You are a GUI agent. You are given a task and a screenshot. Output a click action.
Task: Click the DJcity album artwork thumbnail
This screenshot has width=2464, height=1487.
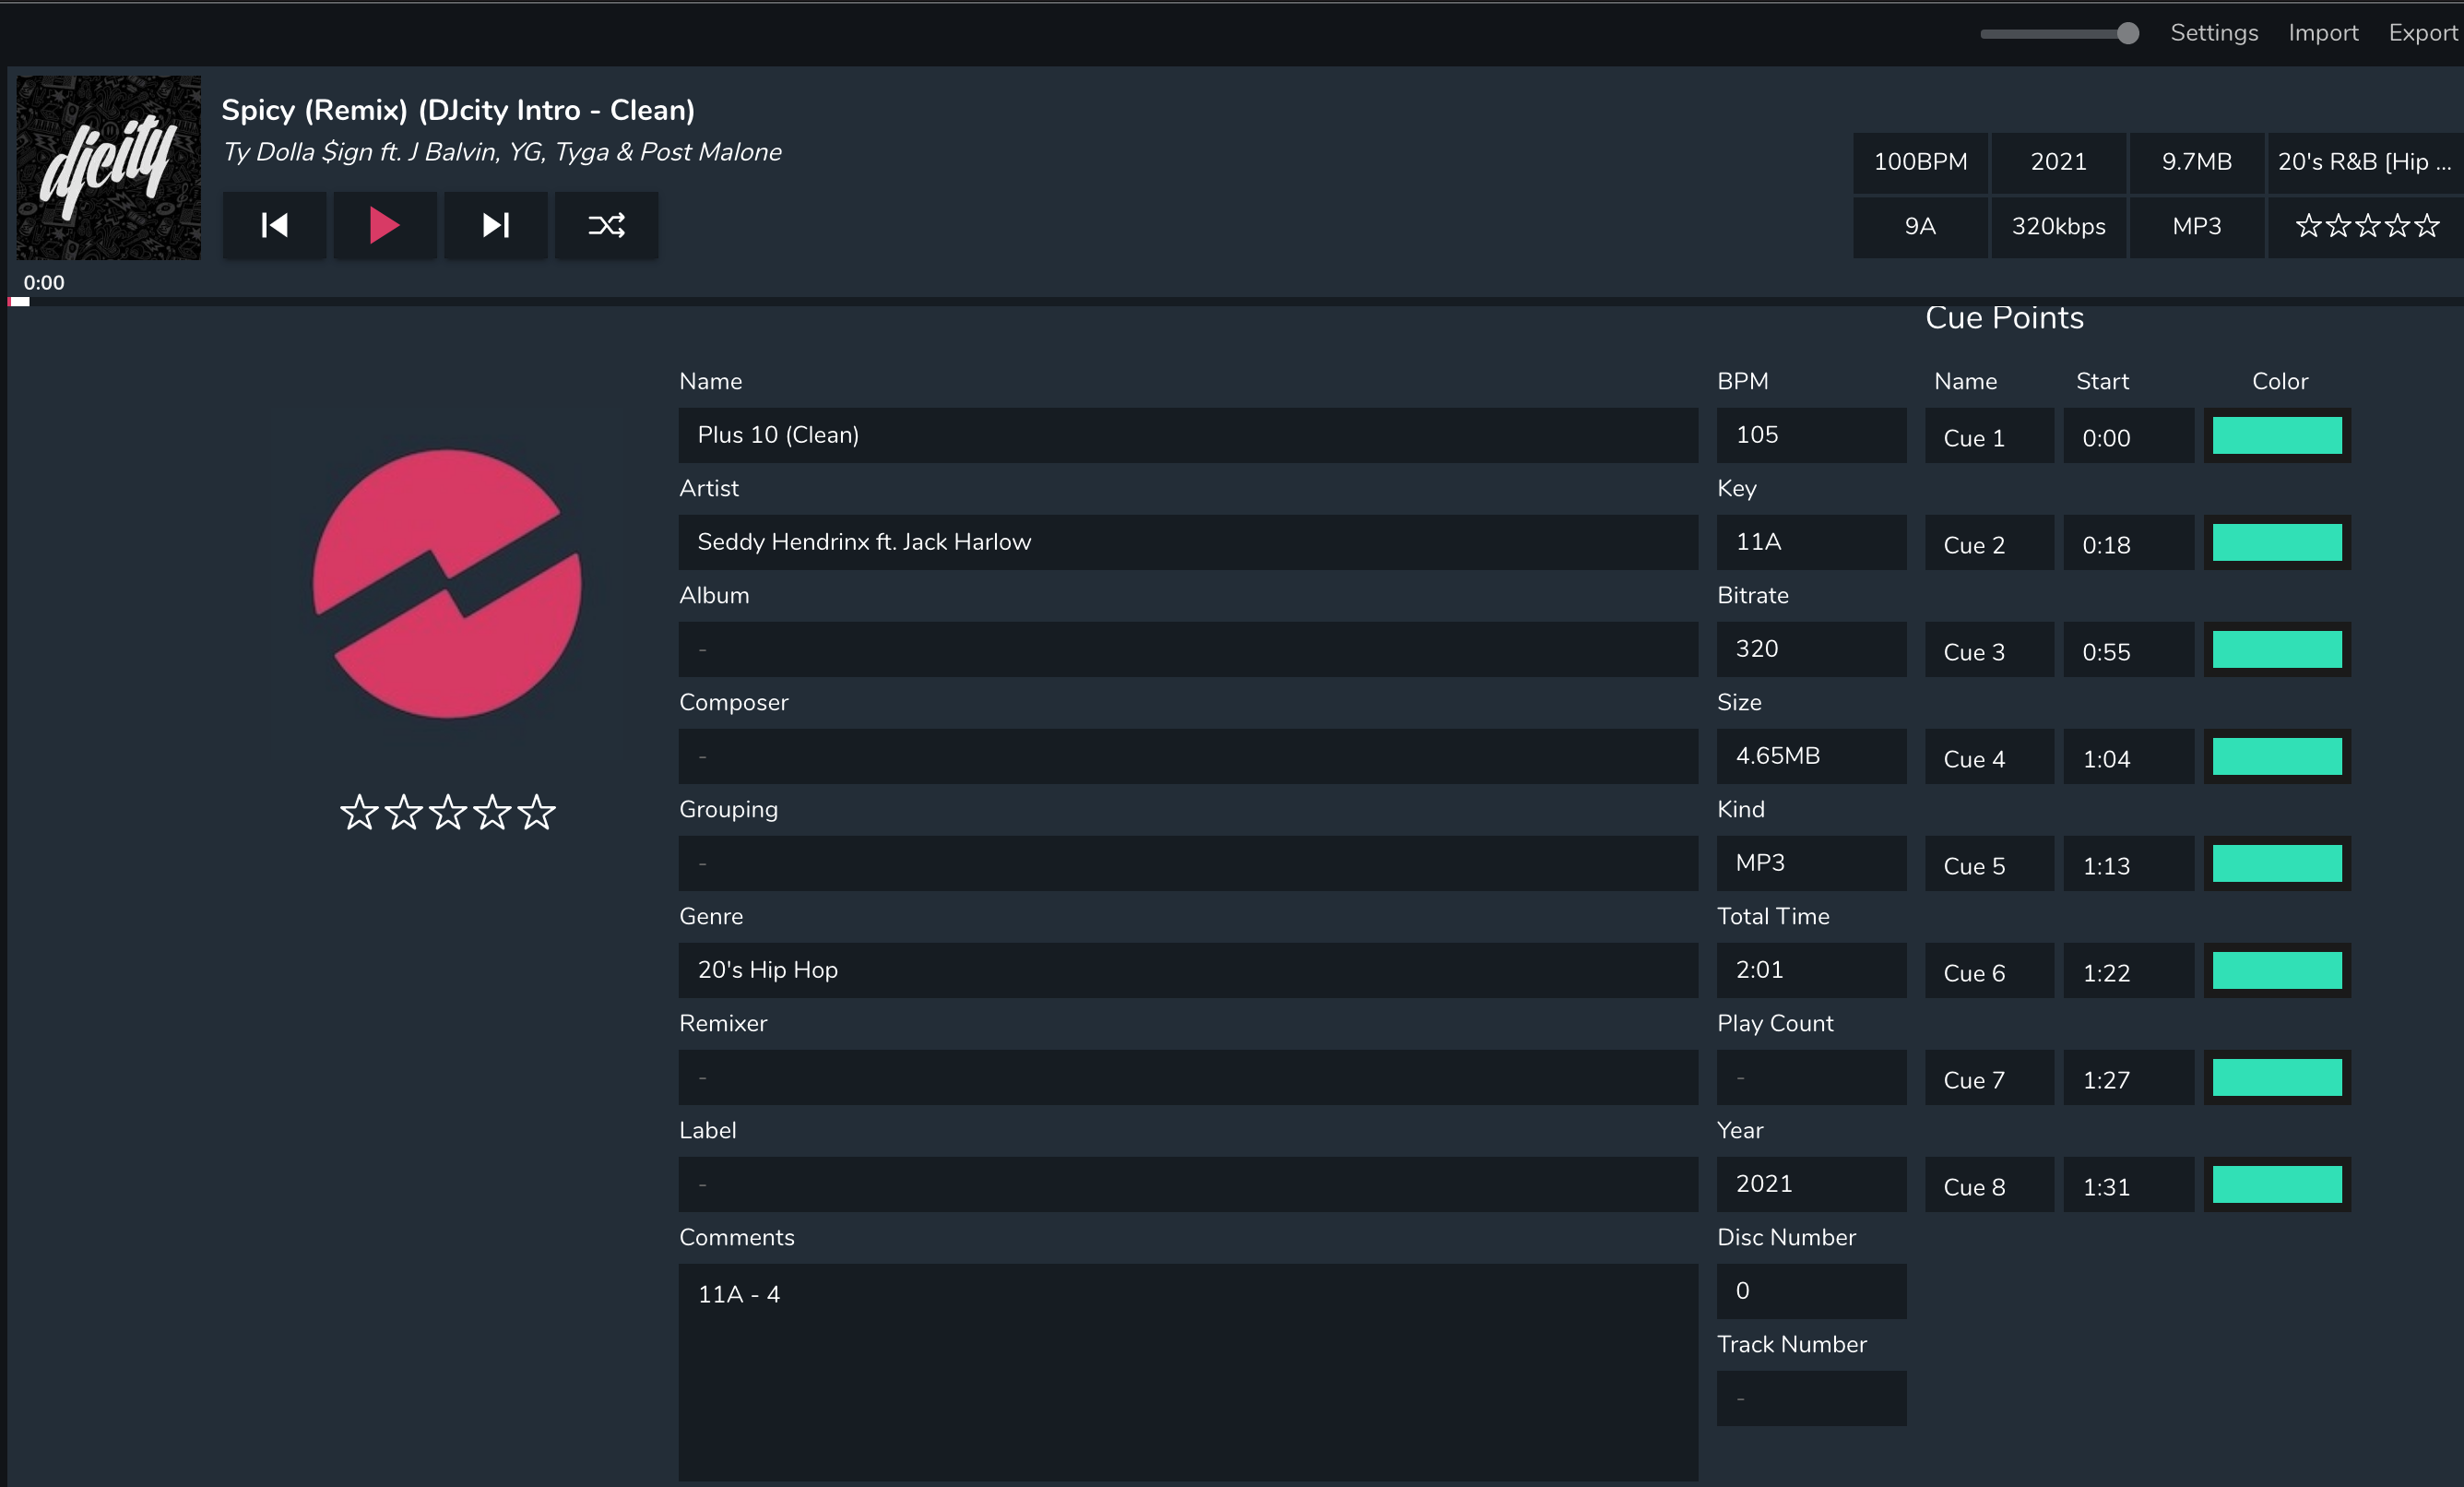108,168
